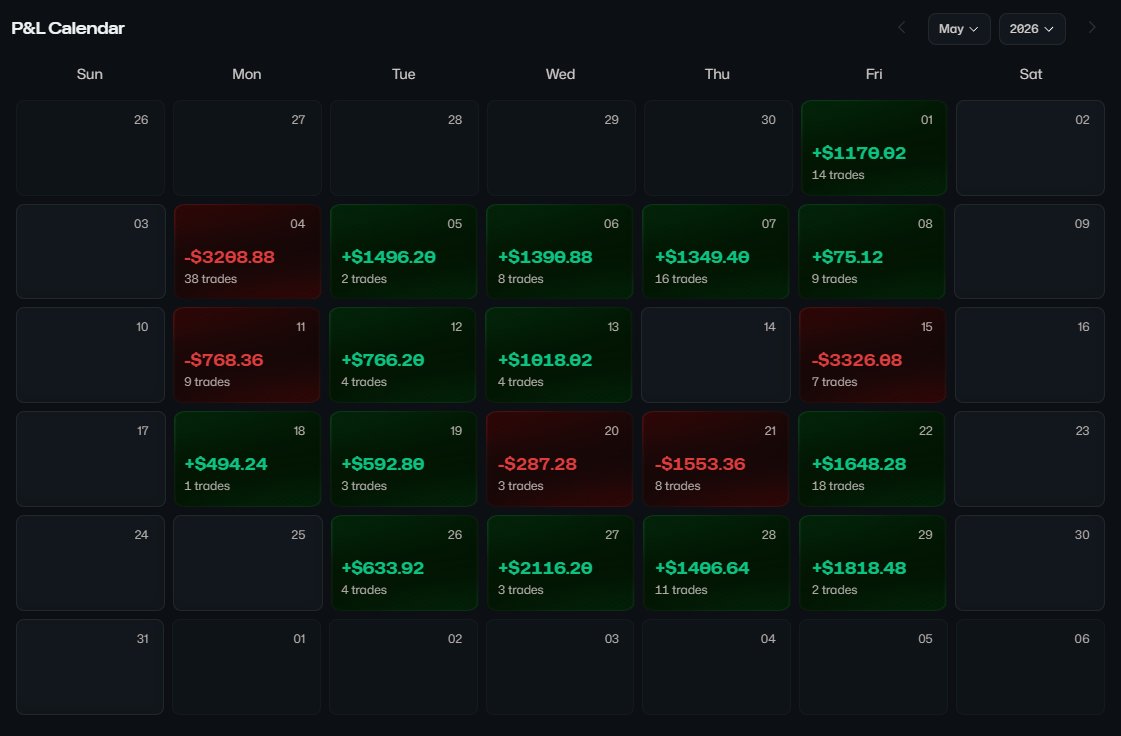Click the Mon column header

click(x=247, y=74)
